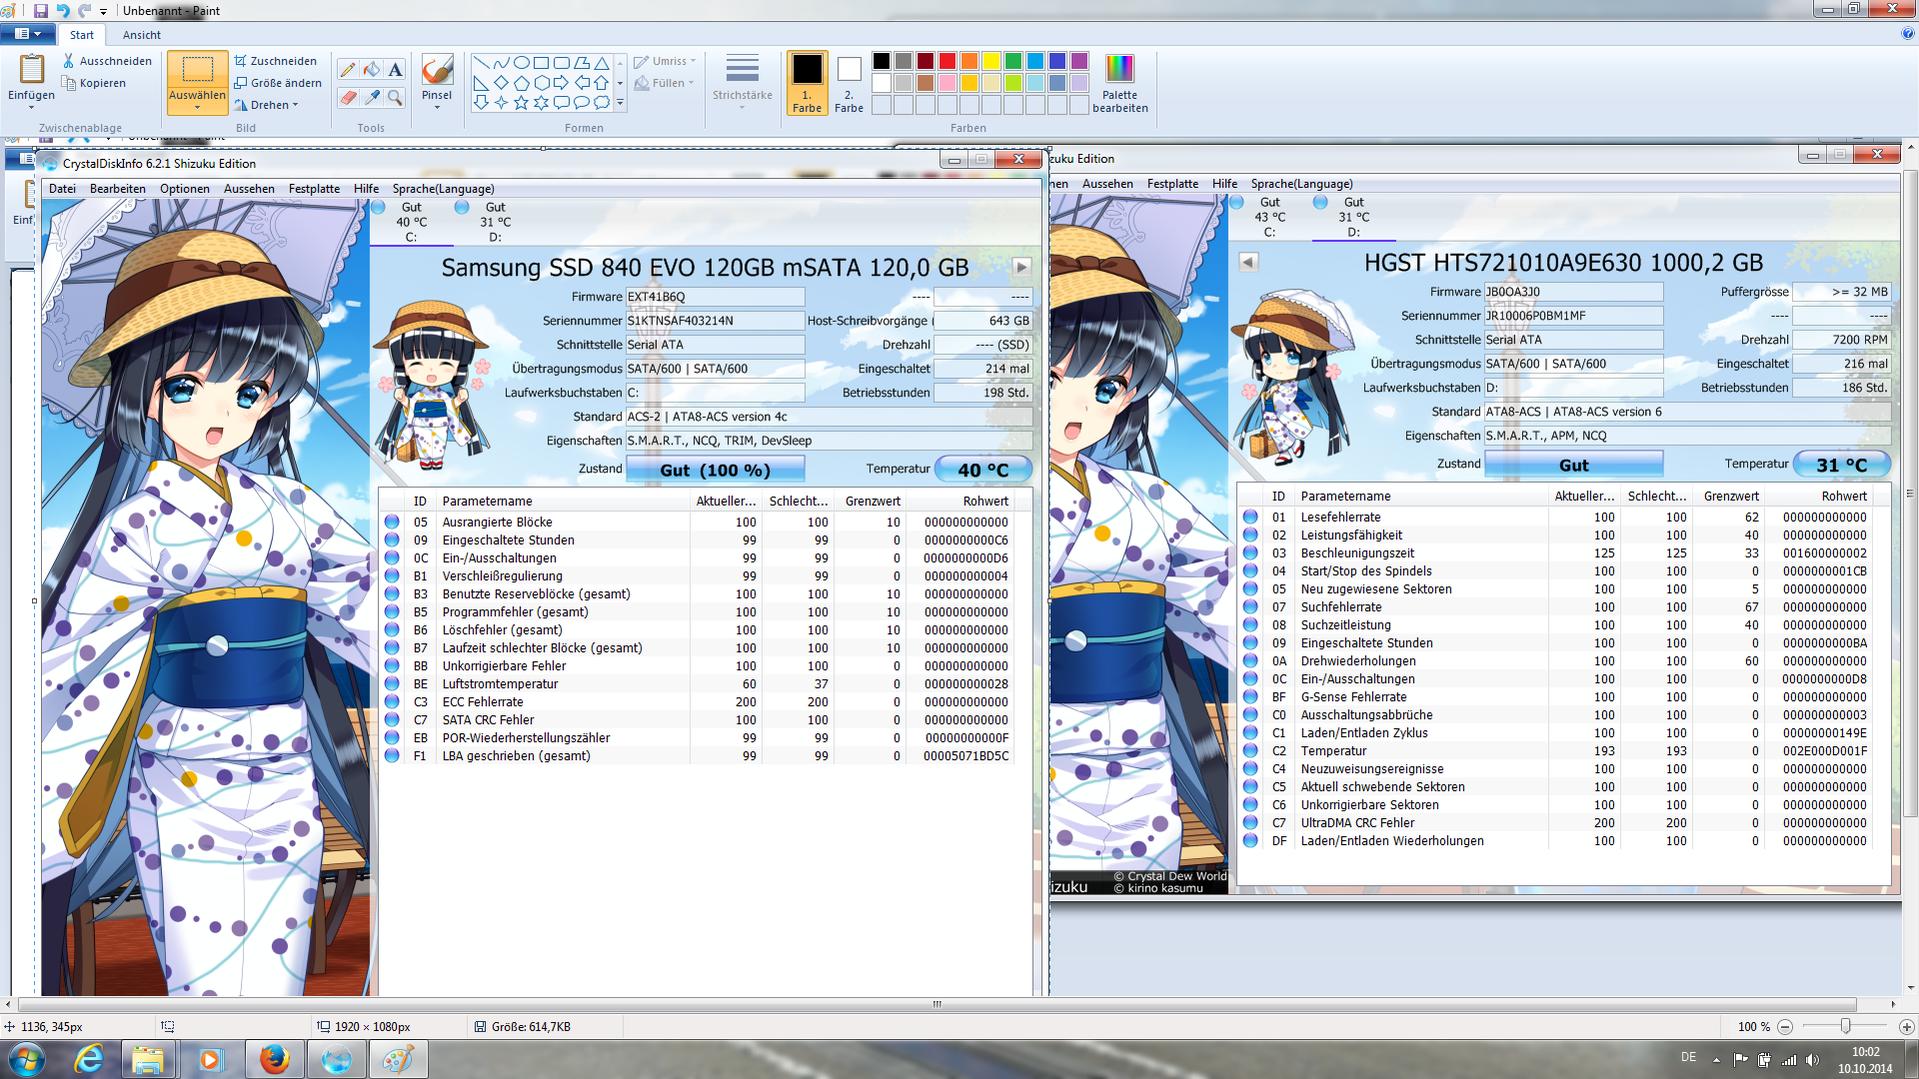Image resolution: width=1919 pixels, height=1079 pixels.
Task: Select the Color picker eyedropper tool
Action: coord(371,97)
